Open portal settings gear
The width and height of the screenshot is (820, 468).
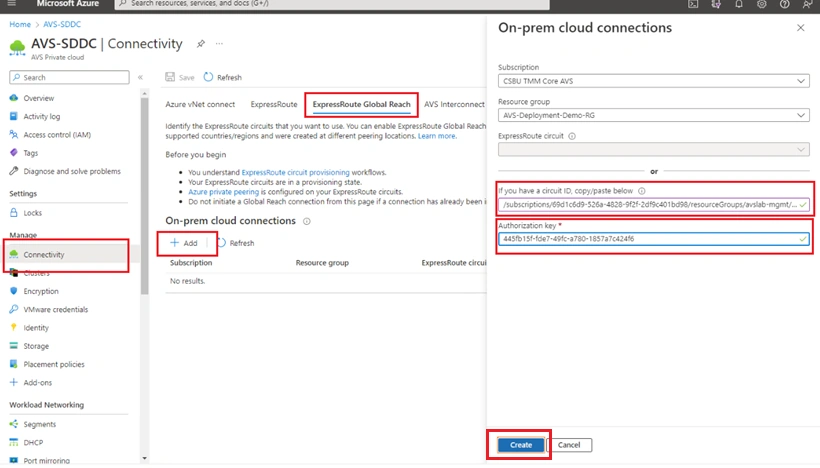(761, 4)
